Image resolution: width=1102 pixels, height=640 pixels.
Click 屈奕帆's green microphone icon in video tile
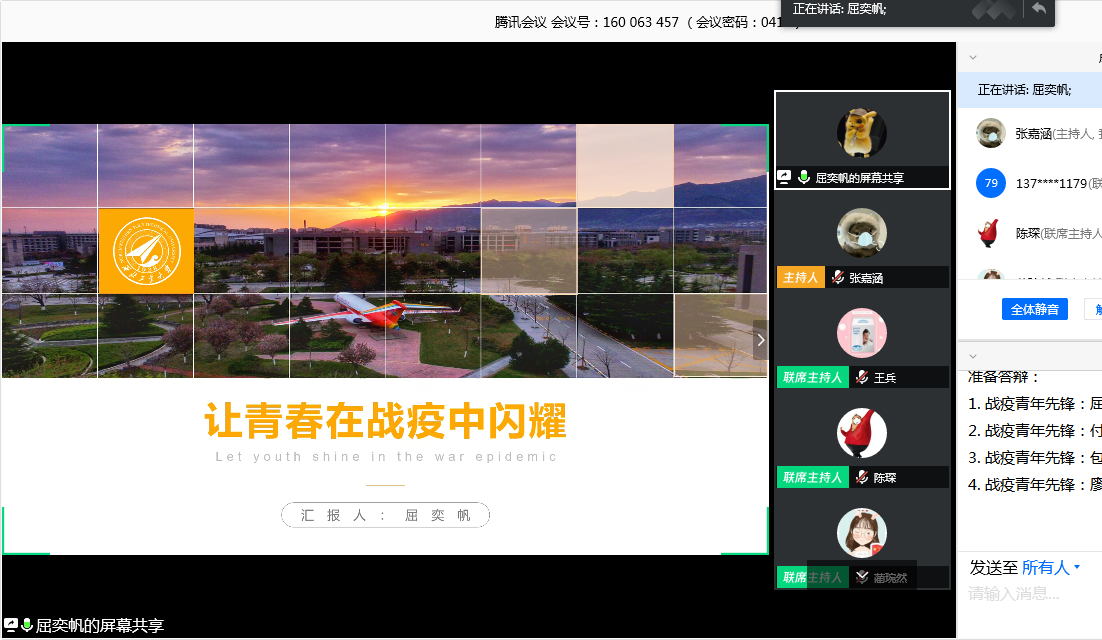tap(803, 177)
